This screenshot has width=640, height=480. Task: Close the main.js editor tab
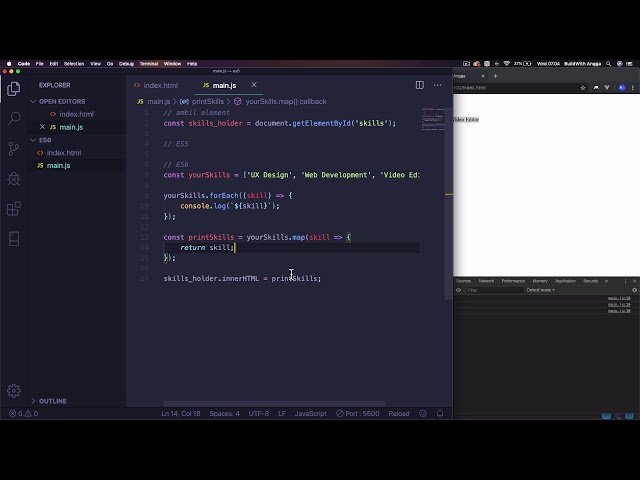point(254,85)
